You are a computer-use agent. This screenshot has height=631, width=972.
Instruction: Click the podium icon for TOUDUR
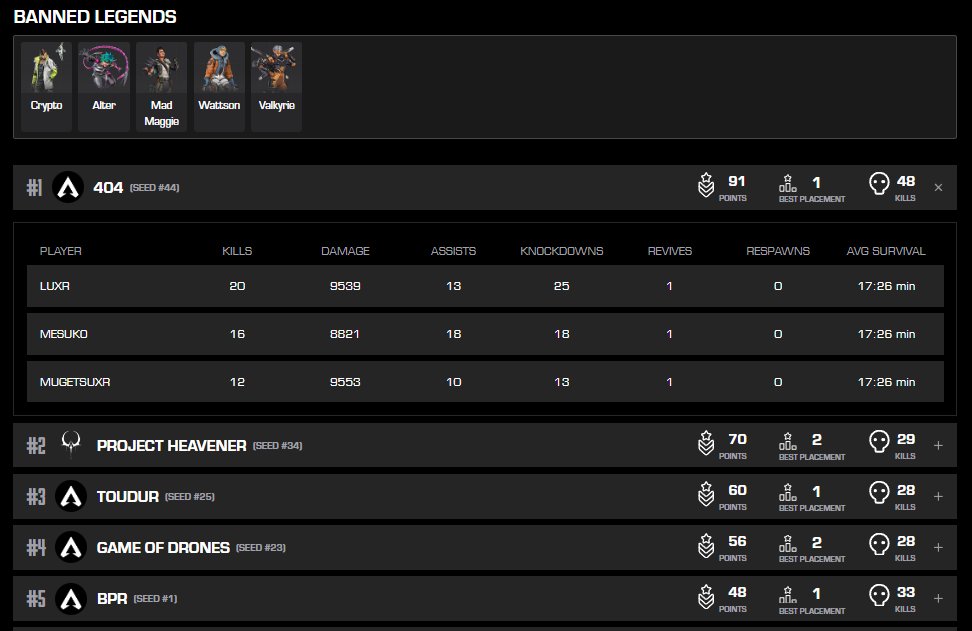(x=788, y=493)
